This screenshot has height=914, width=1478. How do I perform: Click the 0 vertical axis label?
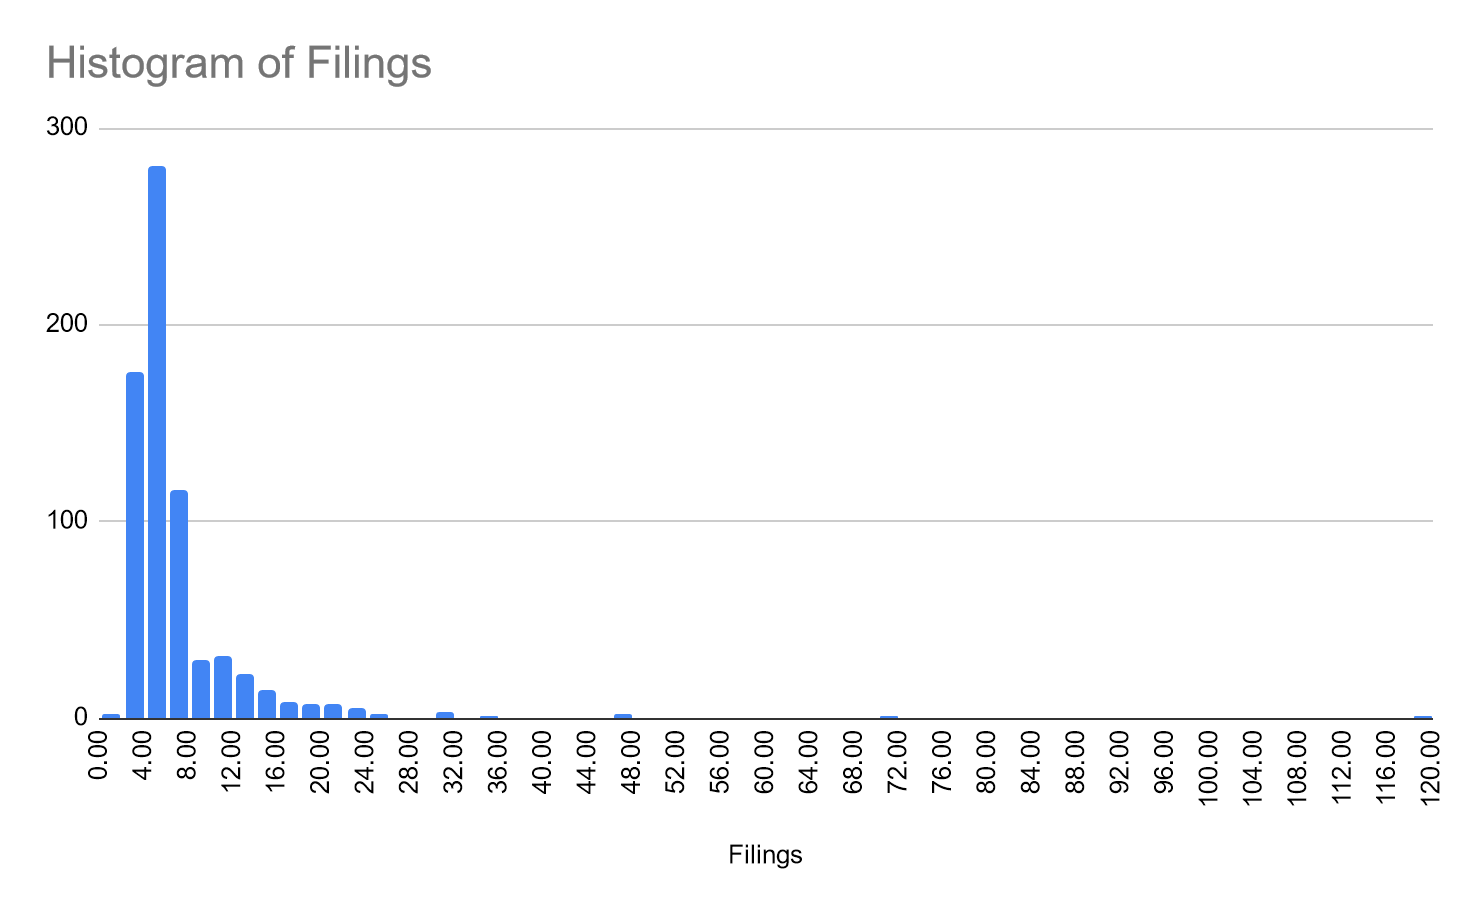(81, 717)
